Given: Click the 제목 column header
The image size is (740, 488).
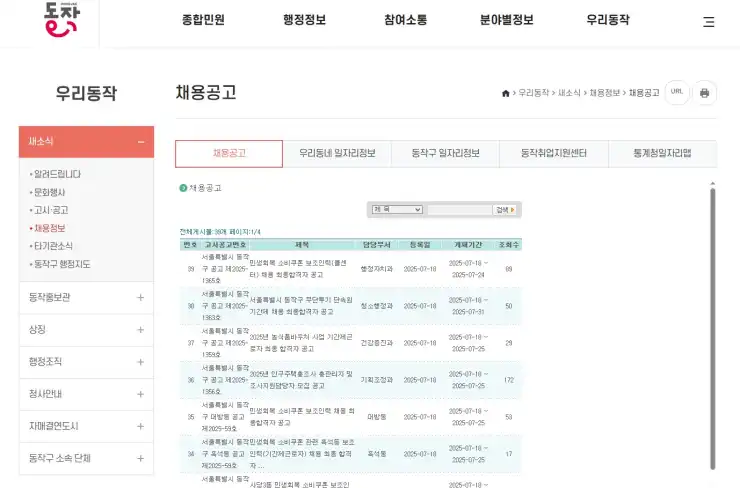Looking at the screenshot, I should (x=302, y=244).
